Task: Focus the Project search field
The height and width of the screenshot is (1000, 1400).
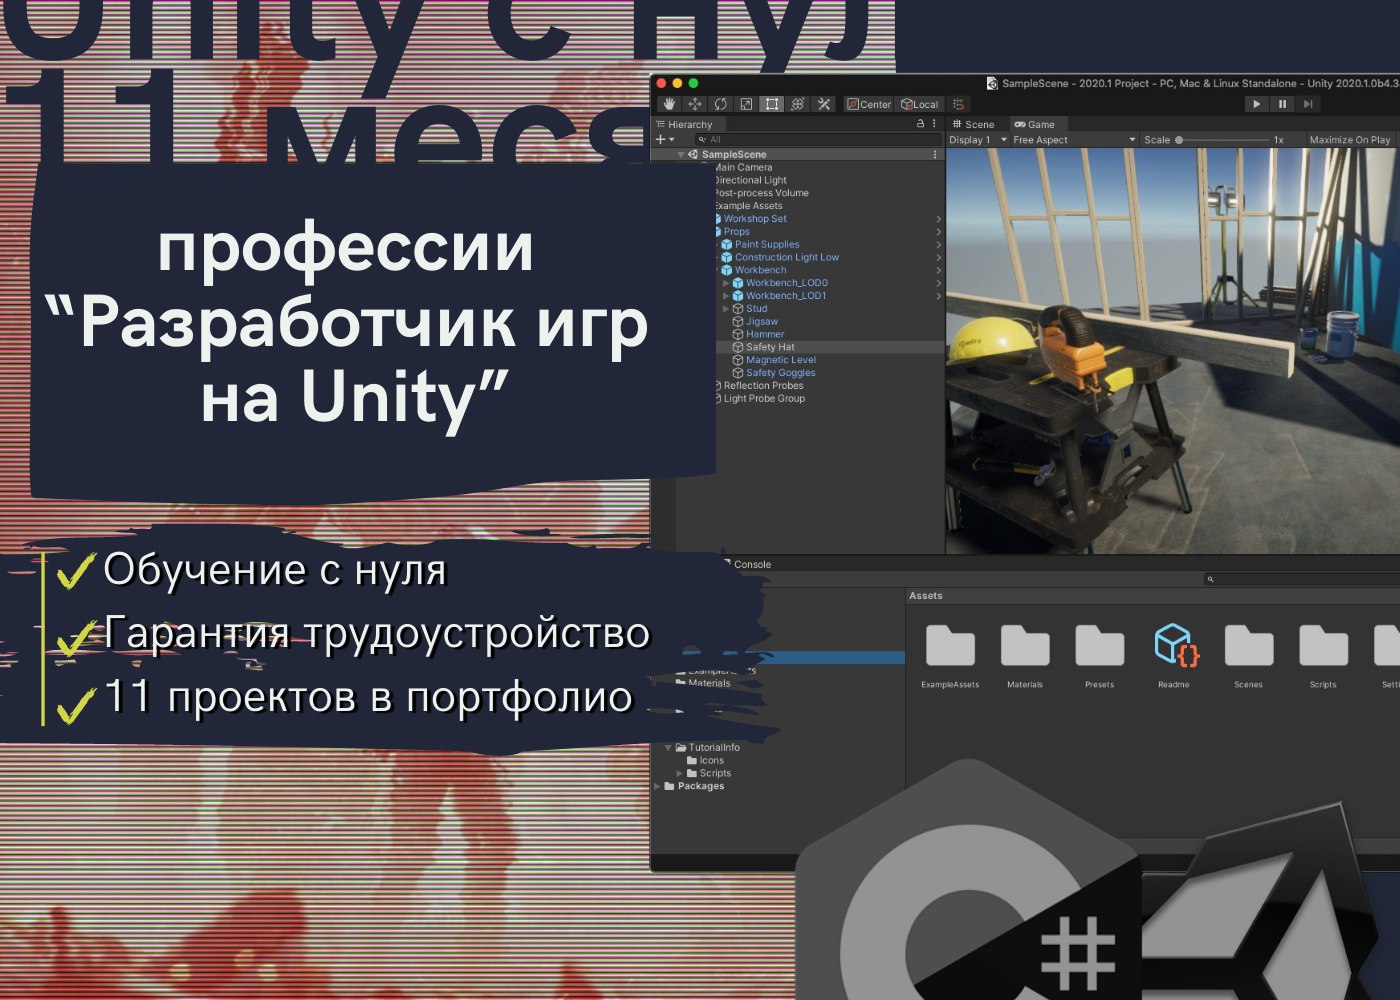Action: 1302,579
